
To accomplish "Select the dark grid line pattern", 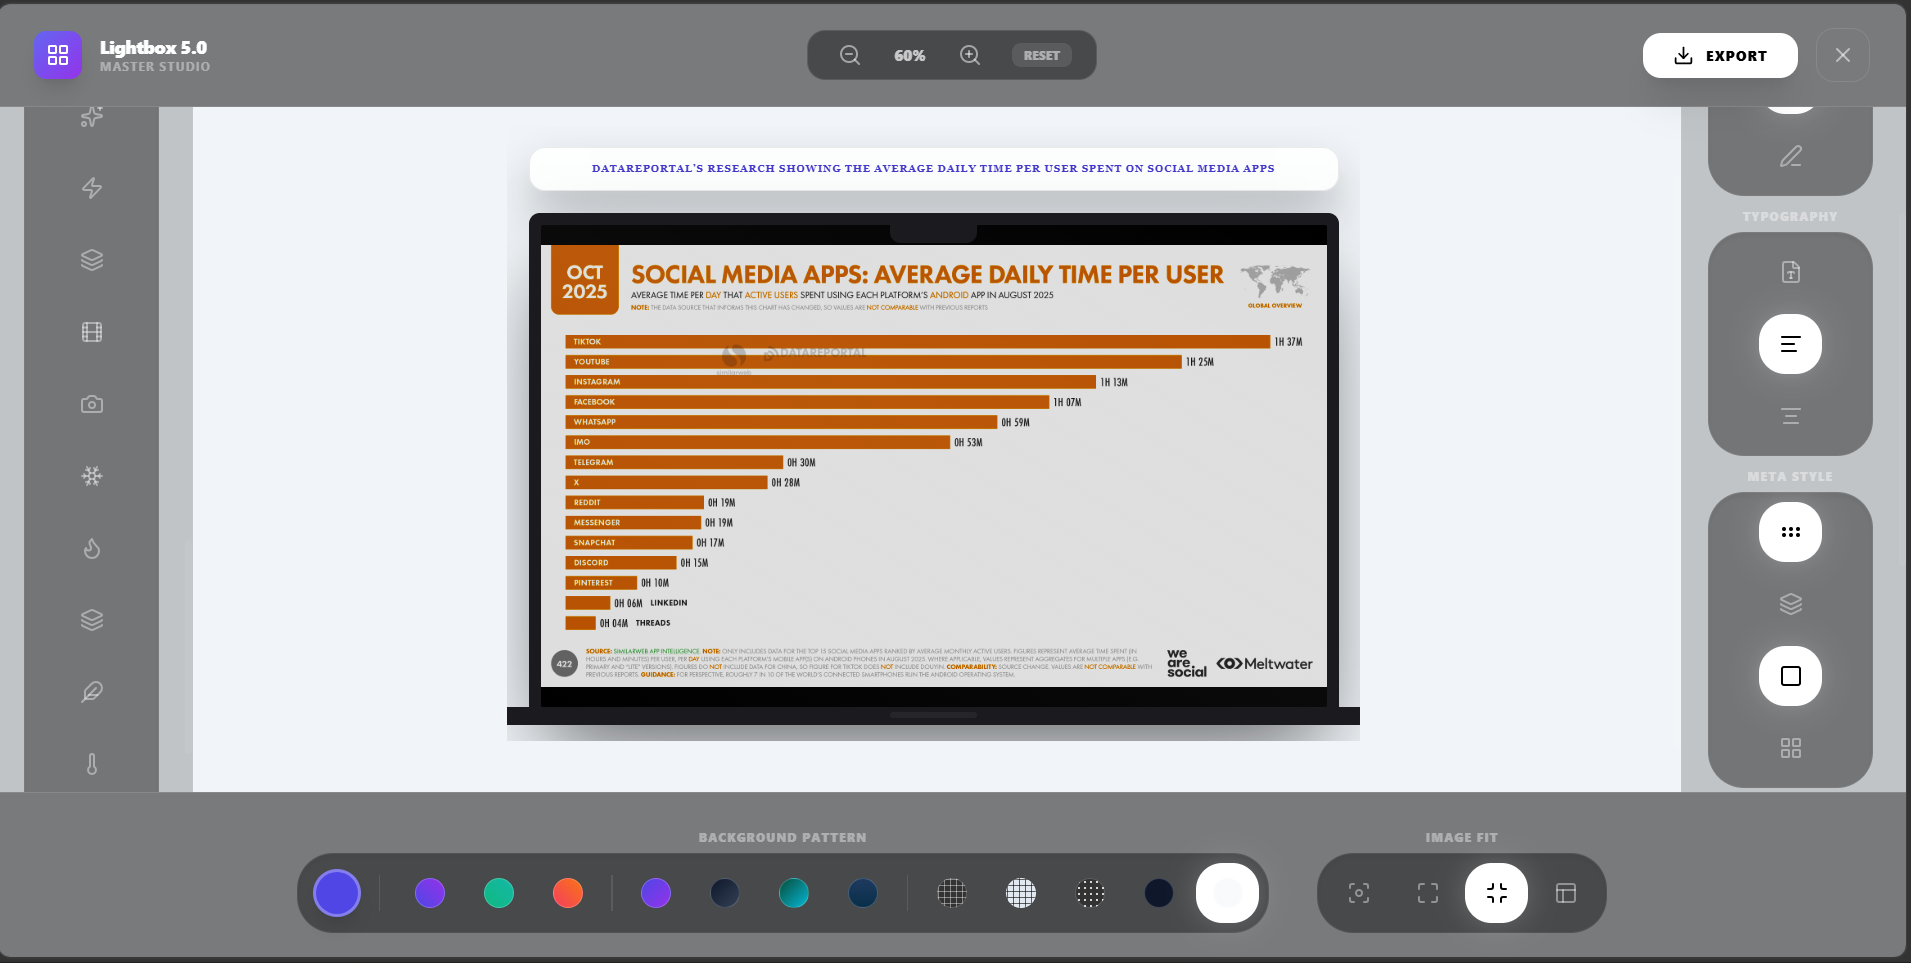I will pyautogui.click(x=952, y=893).
